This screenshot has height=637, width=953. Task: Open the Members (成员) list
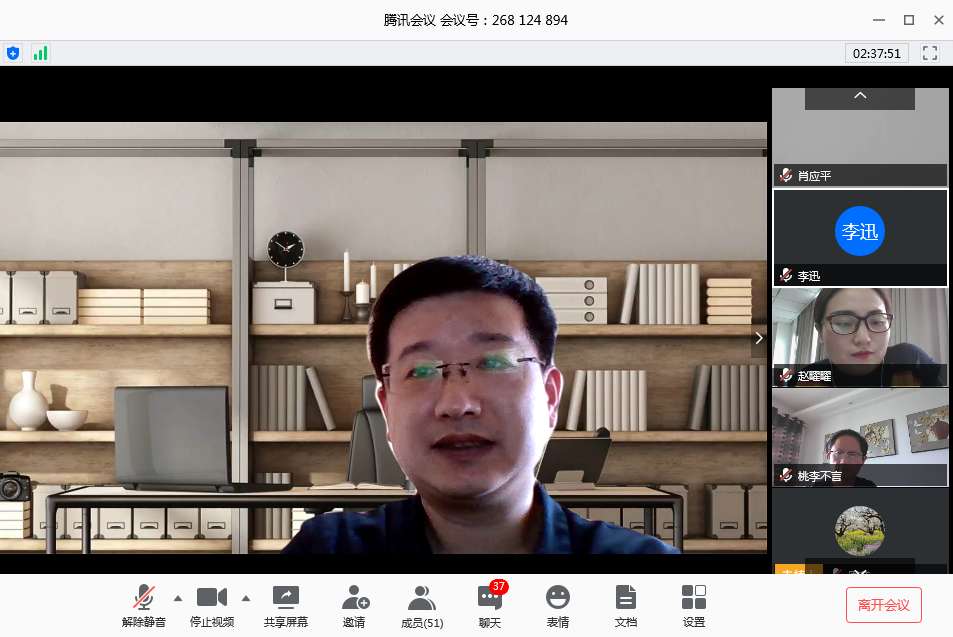coord(421,606)
